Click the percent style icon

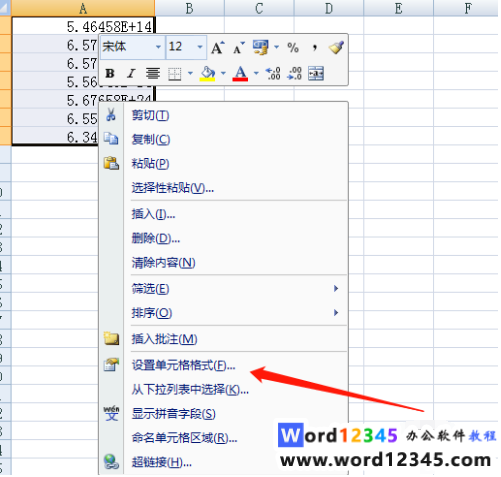[293, 48]
